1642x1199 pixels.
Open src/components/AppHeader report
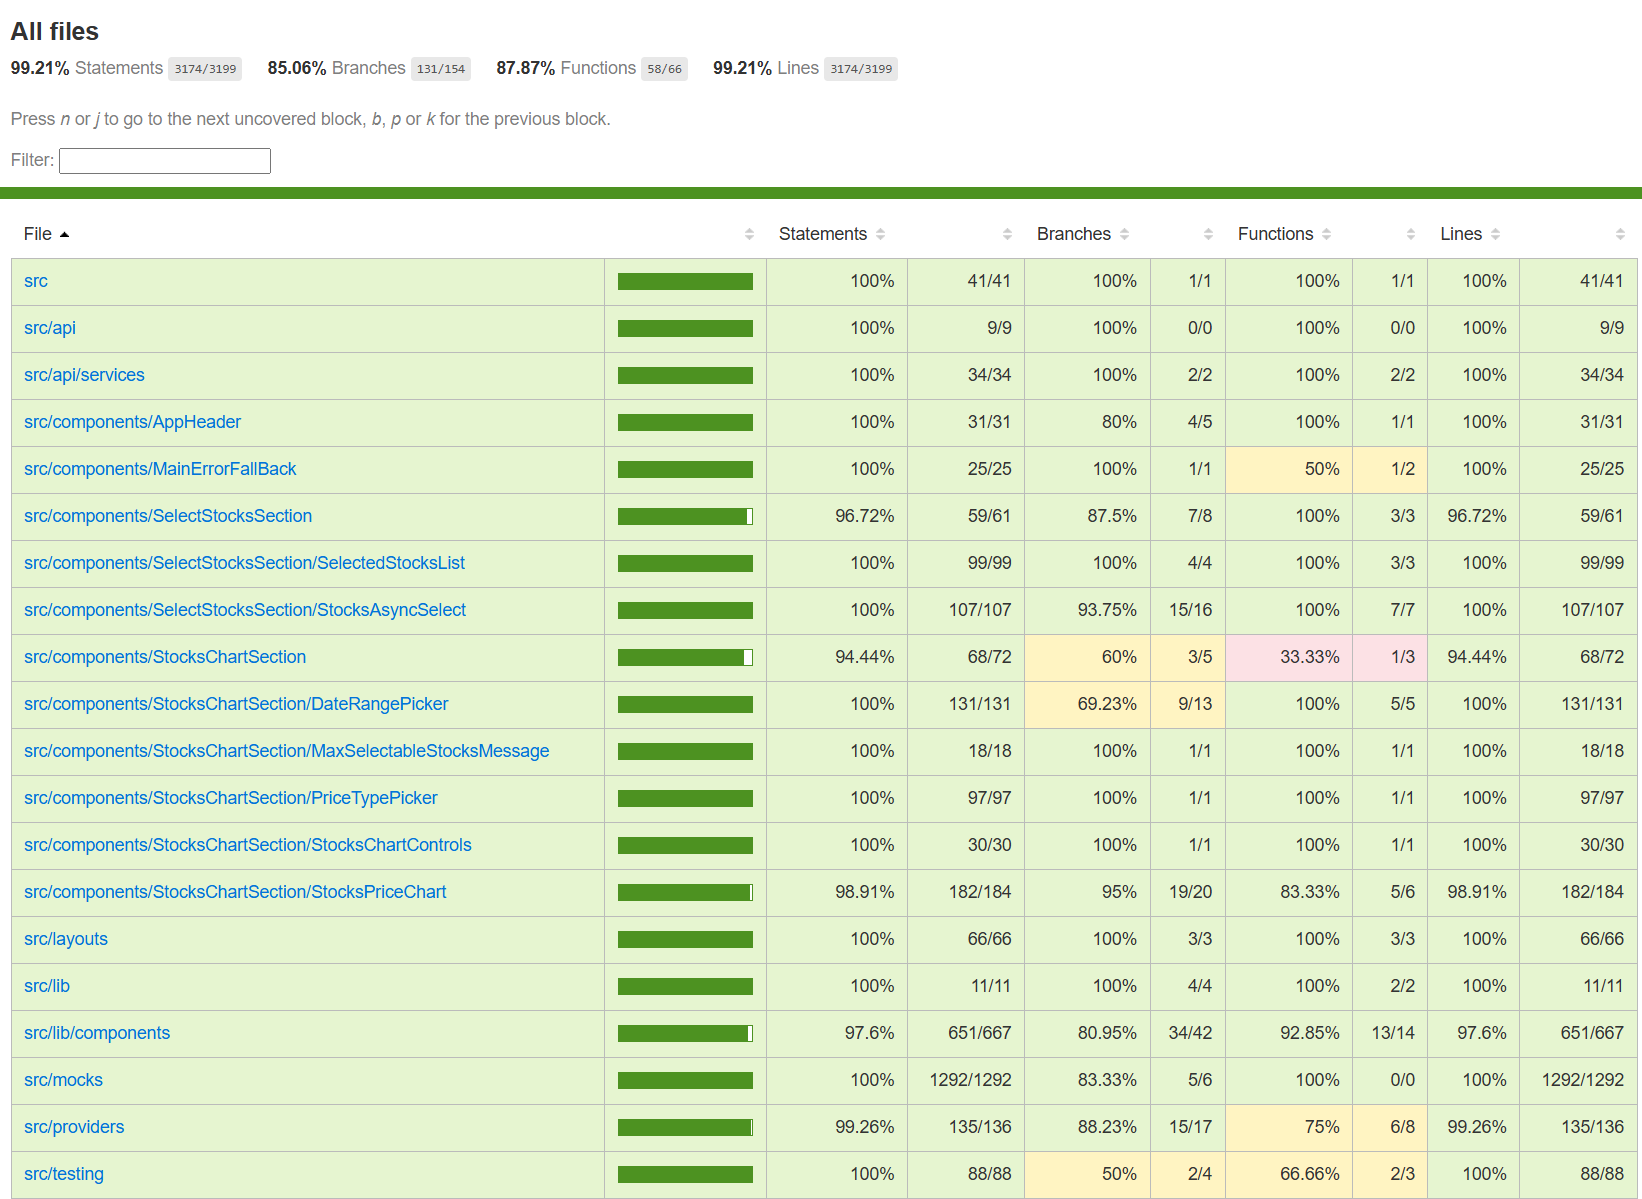tap(132, 422)
